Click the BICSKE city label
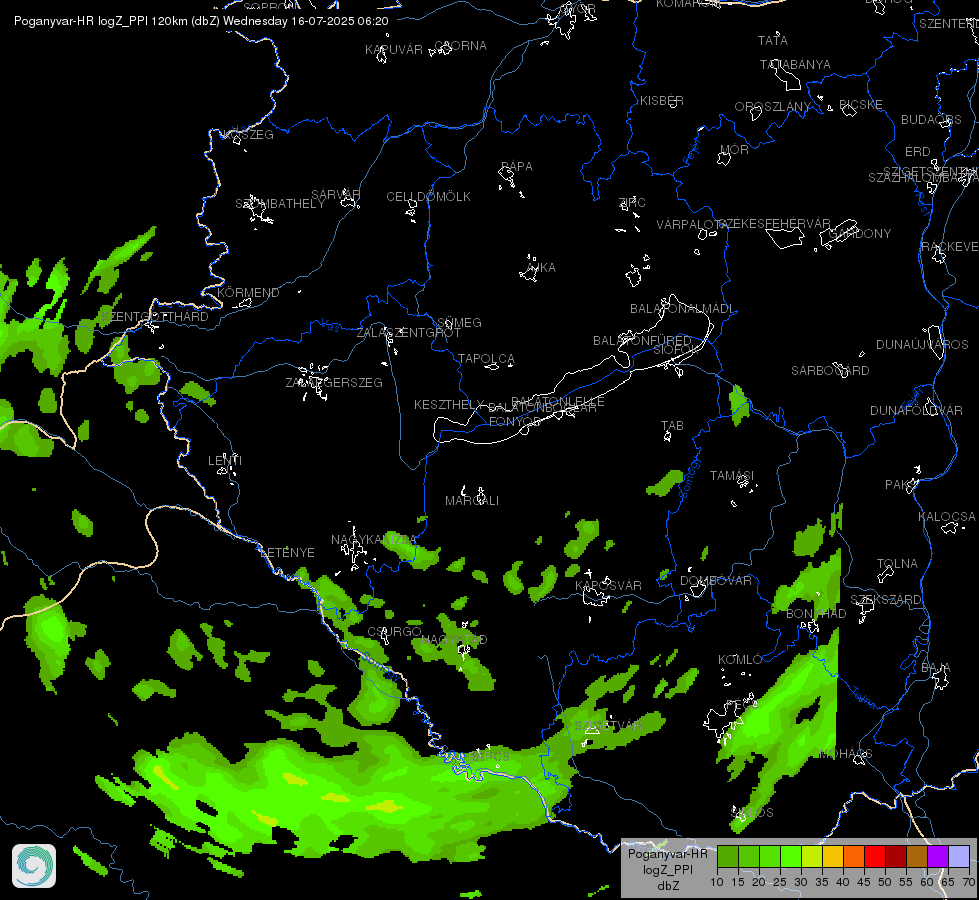Screen dimensions: 979x900 [x=861, y=105]
